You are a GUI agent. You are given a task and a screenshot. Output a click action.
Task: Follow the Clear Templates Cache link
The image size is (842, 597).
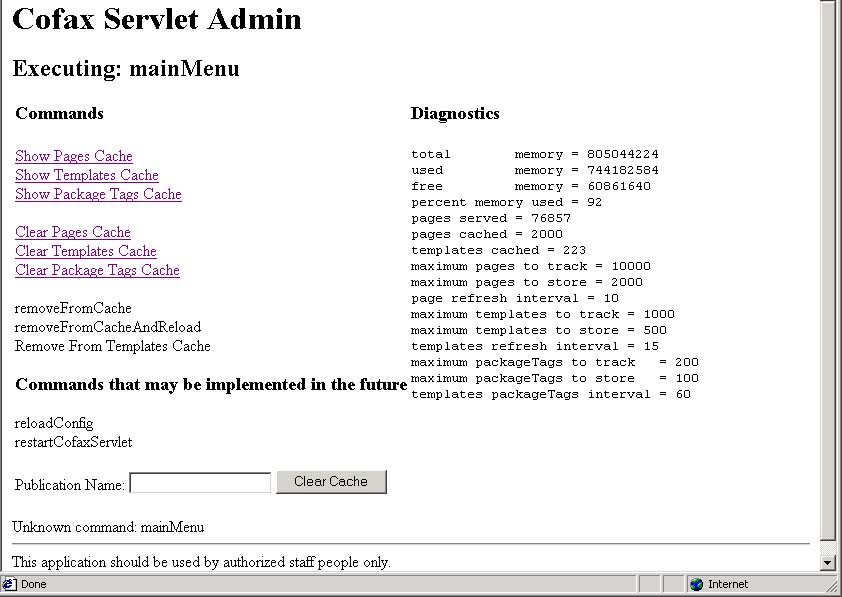point(85,251)
